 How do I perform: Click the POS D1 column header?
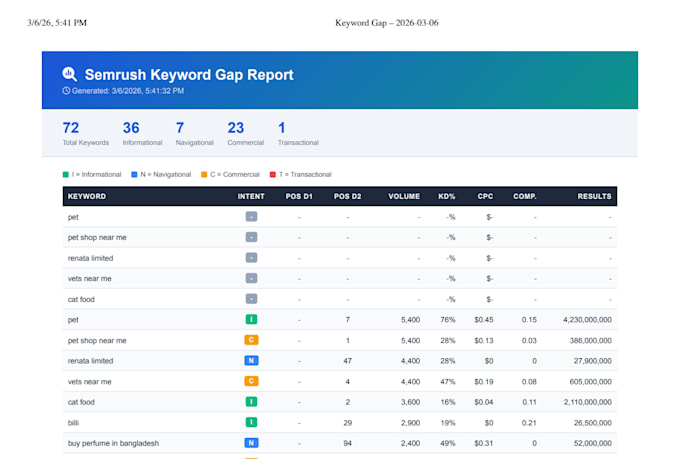click(299, 196)
